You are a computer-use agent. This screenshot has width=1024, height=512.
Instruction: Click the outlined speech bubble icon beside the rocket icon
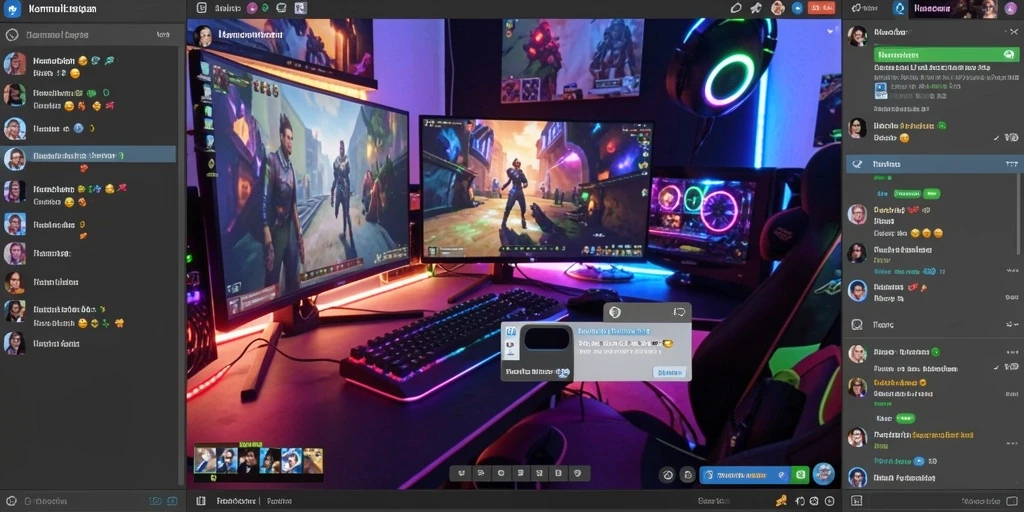[736, 8]
